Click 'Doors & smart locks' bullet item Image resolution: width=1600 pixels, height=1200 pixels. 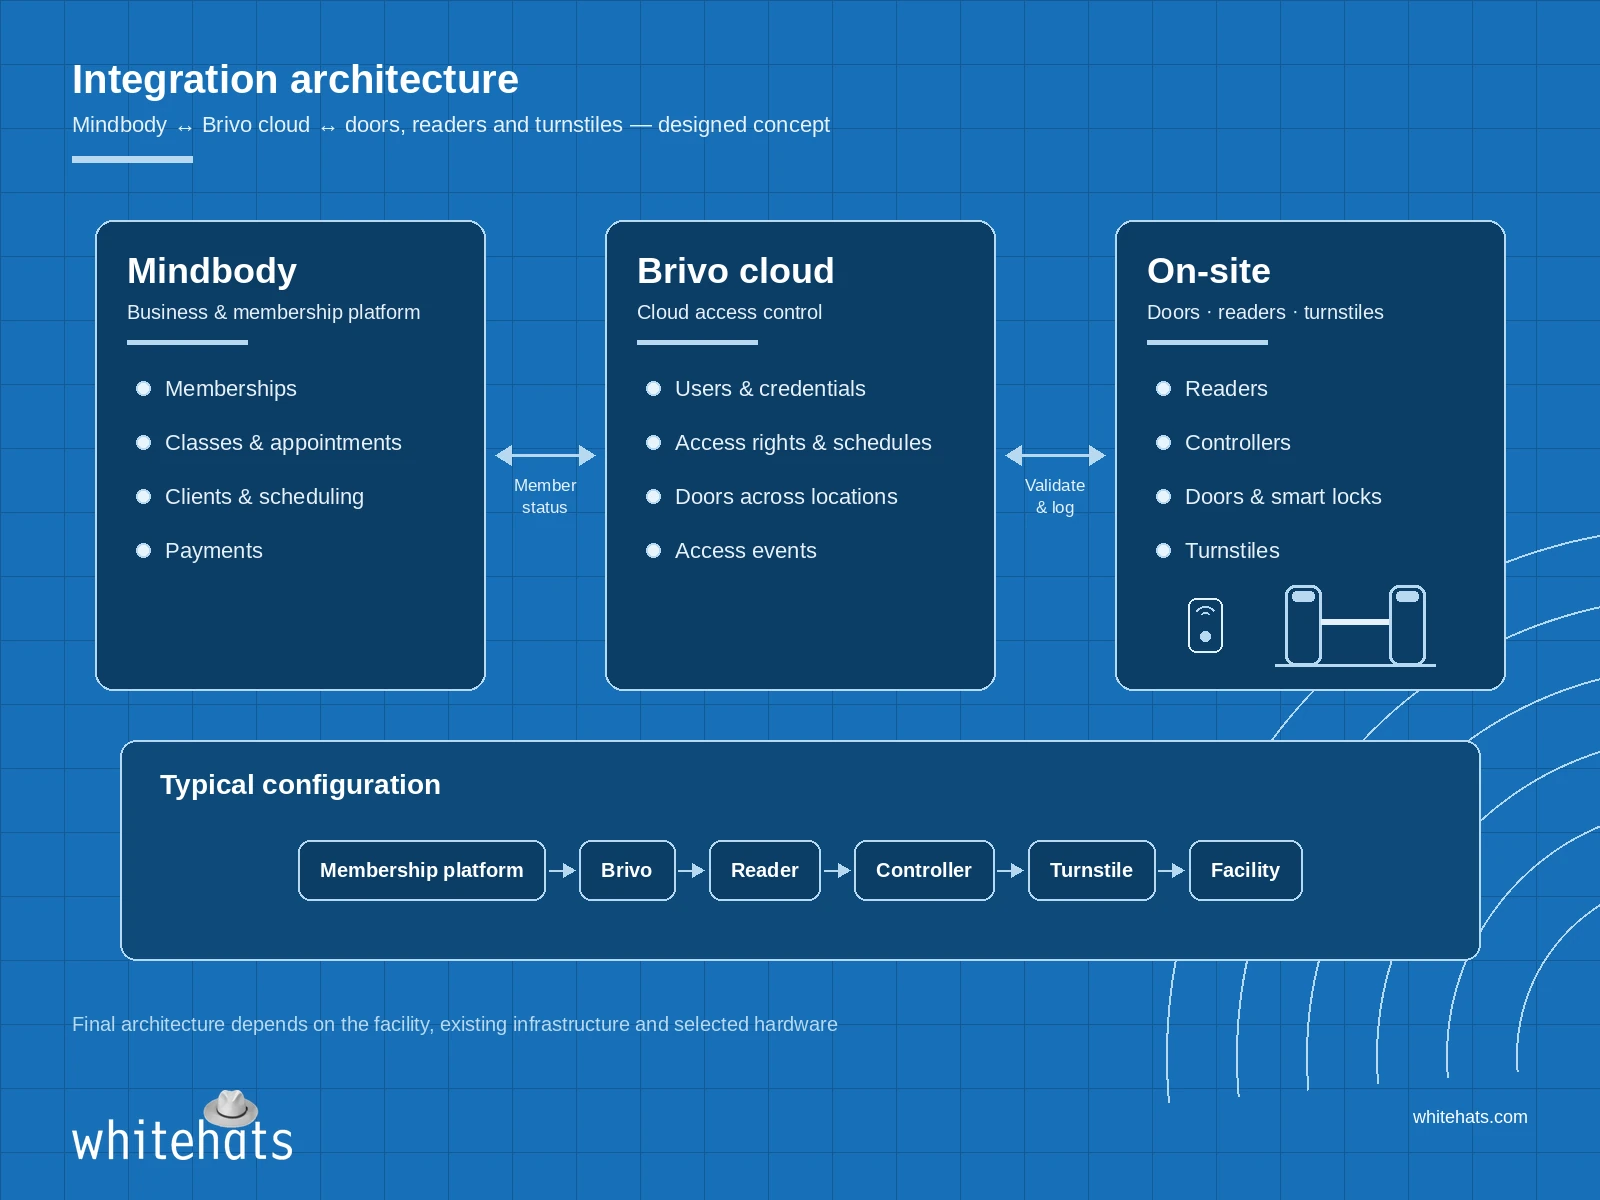point(1269,497)
